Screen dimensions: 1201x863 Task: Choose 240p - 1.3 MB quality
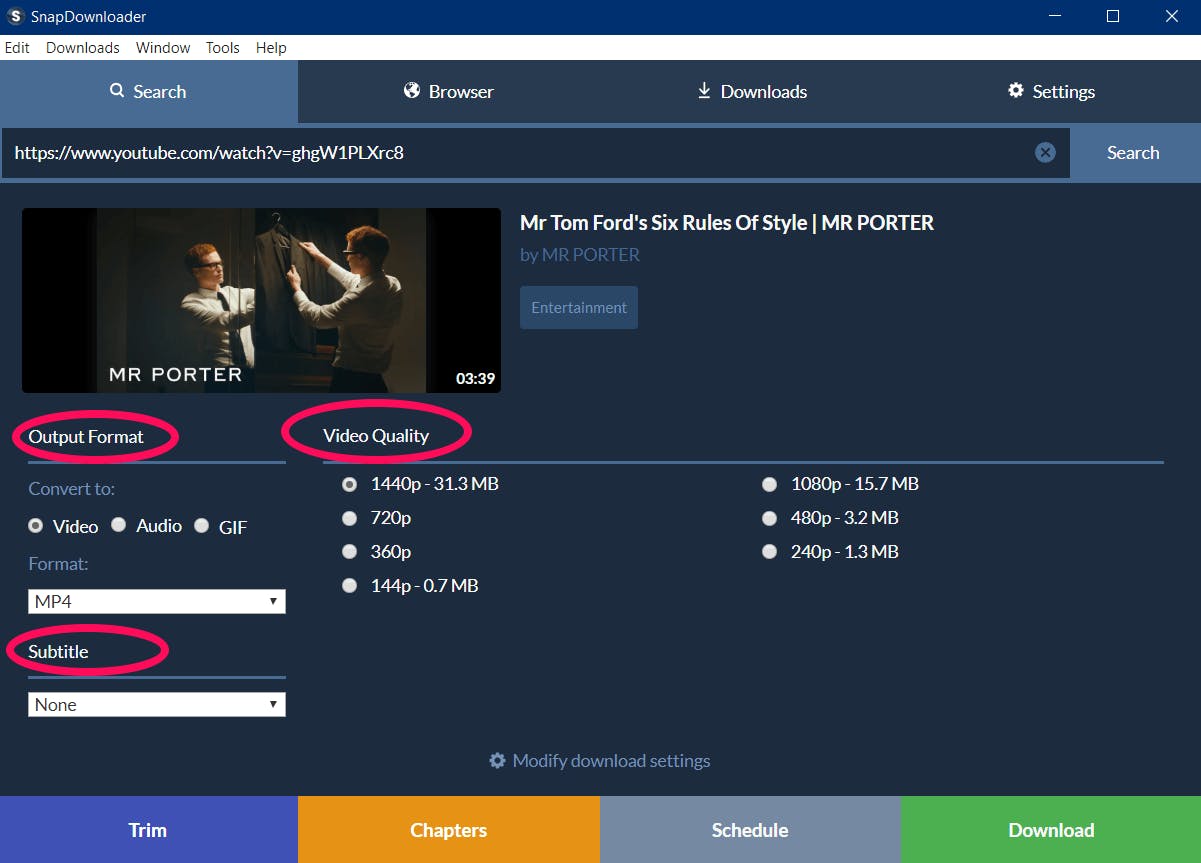(769, 551)
